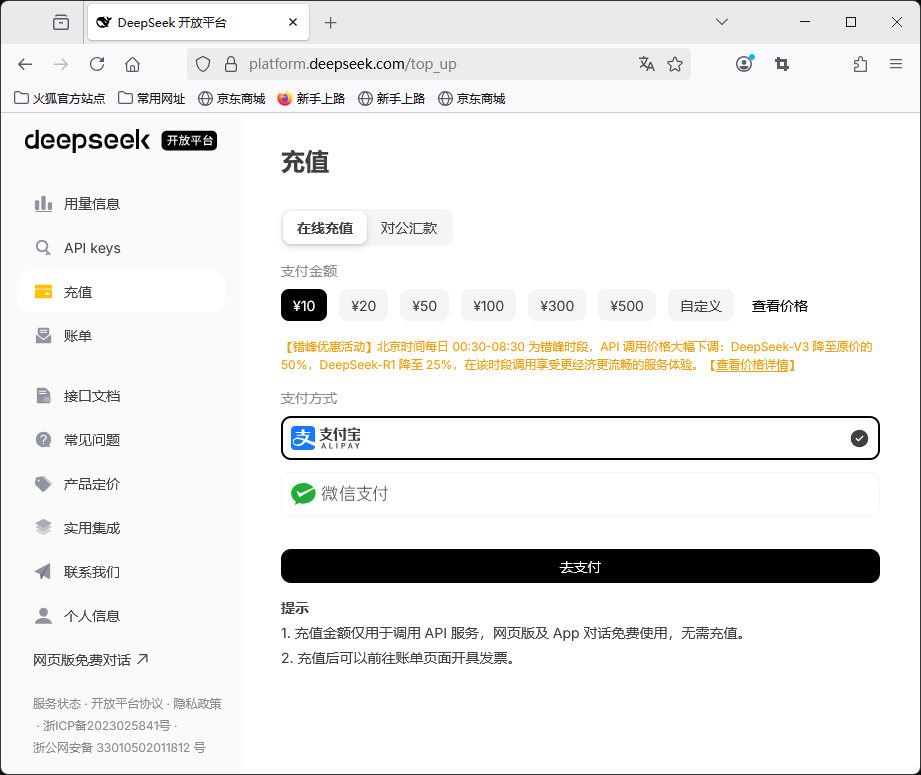This screenshot has height=775, width=921.
Task: Click the 实用集成 layers icon
Action: click(43, 527)
